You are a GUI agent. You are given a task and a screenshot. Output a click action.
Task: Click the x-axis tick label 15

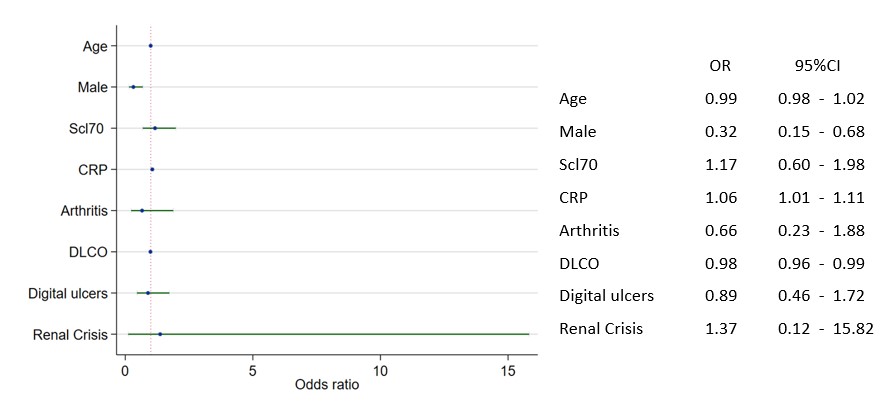point(507,369)
